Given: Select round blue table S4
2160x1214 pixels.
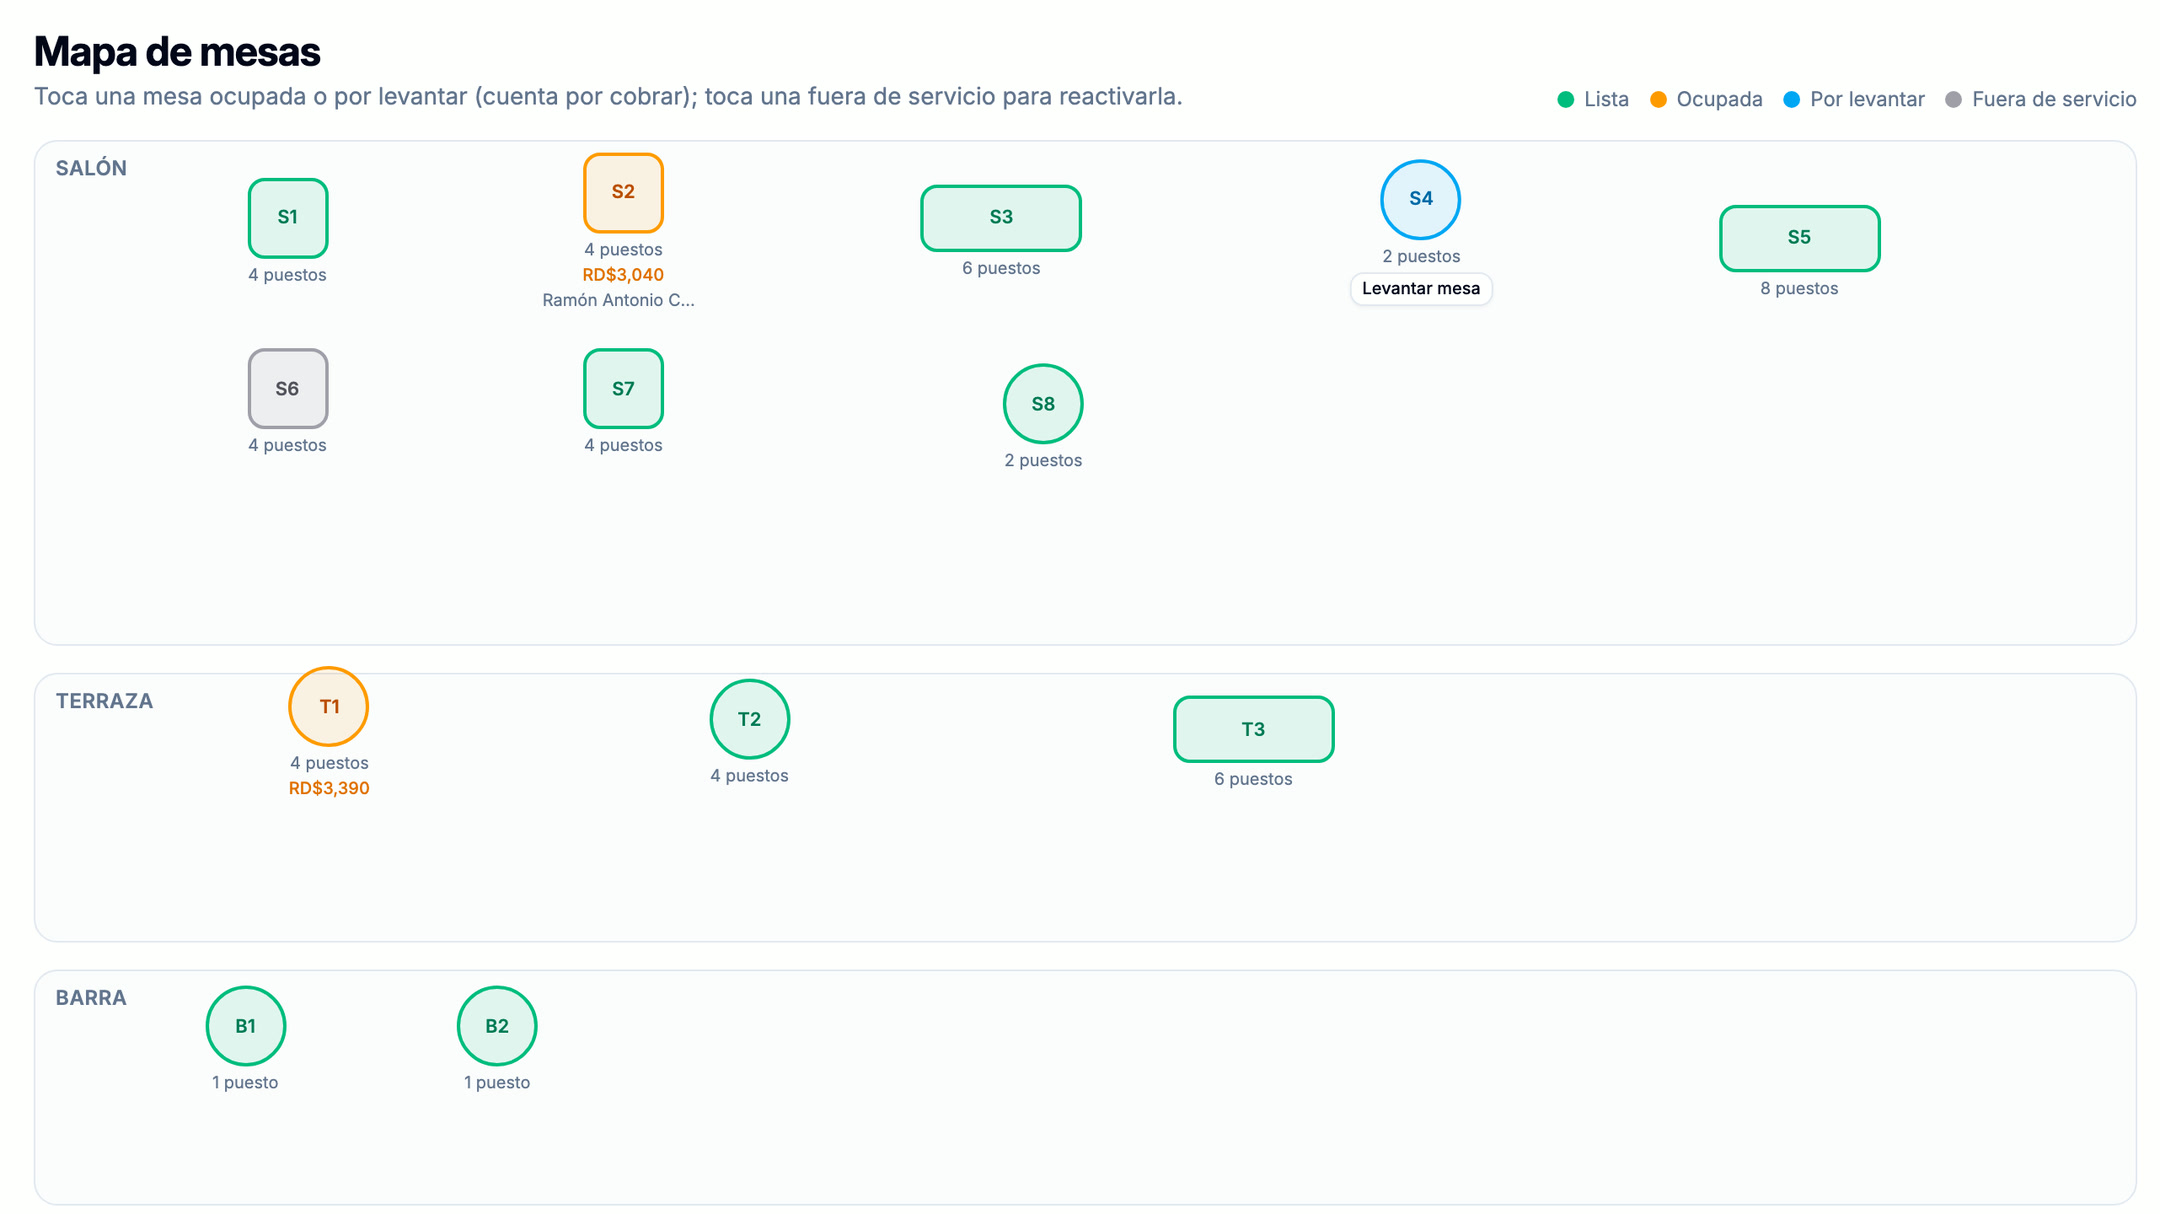Looking at the screenshot, I should (1420, 199).
